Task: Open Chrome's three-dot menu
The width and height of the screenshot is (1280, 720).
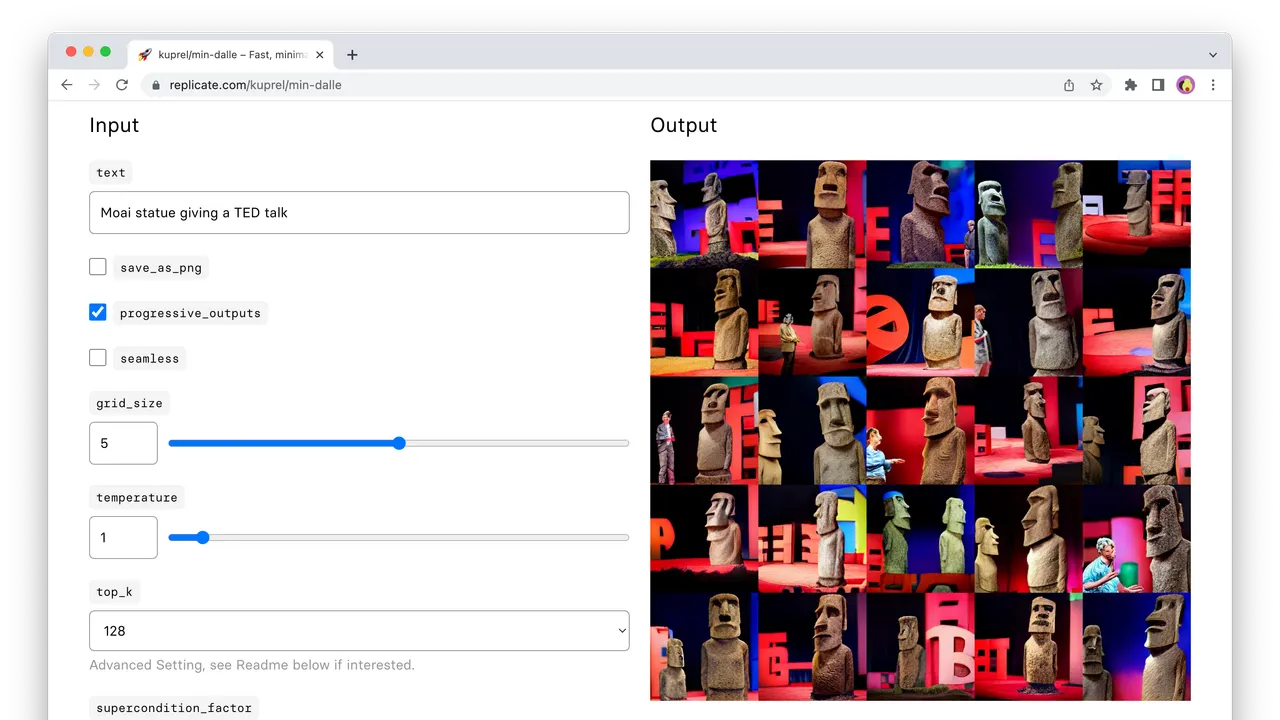Action: 1213,85
